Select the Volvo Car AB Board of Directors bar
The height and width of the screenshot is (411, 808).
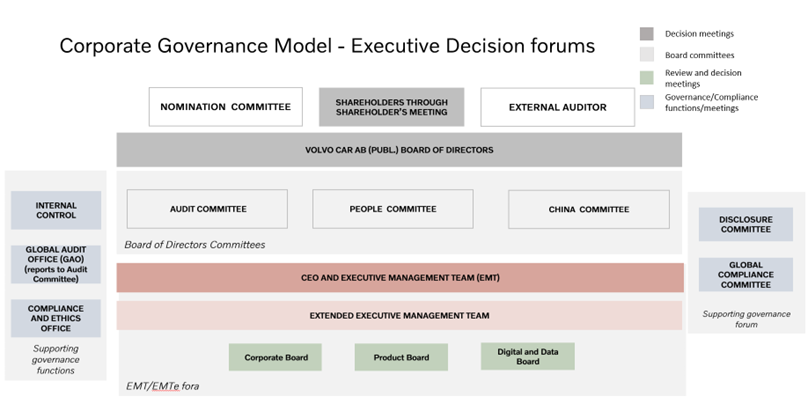point(399,150)
